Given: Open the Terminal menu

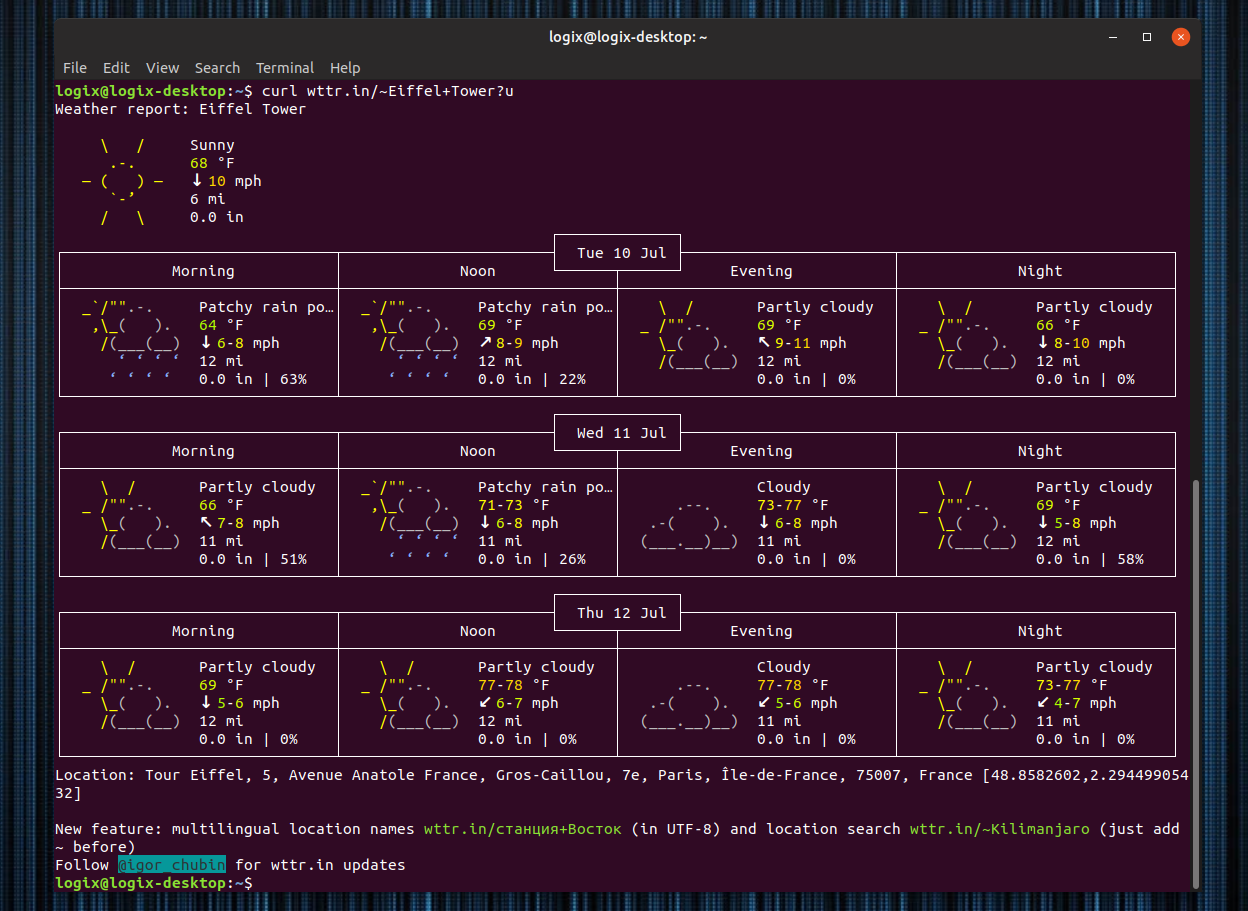Looking at the screenshot, I should [x=284, y=67].
